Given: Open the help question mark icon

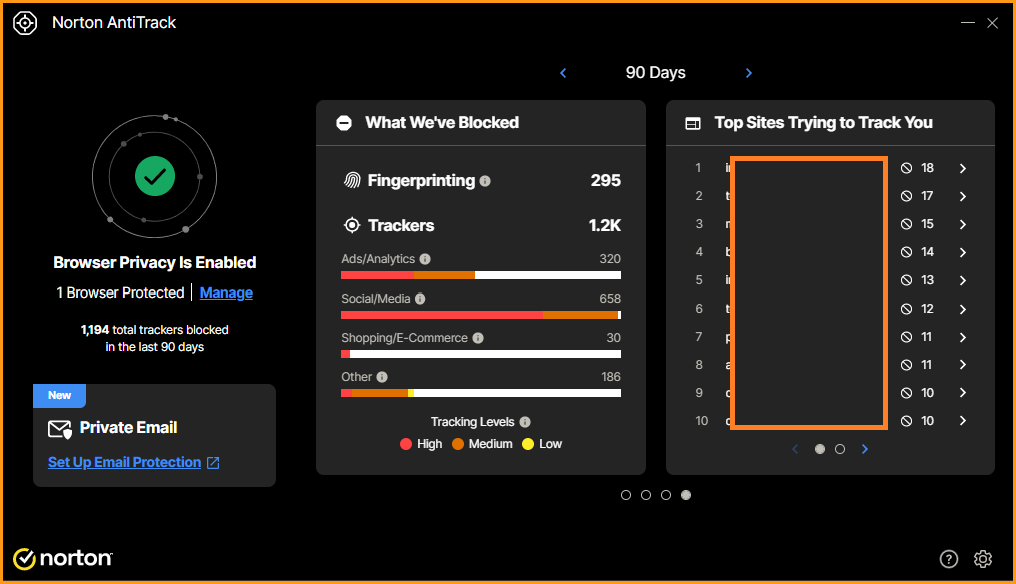Looking at the screenshot, I should click(949, 559).
